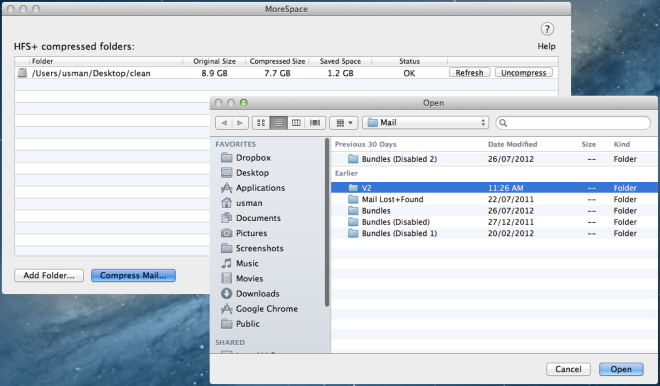Image resolution: width=660 pixels, height=386 pixels.
Task: Select Public in Favorites sidebar
Action: click(x=240, y=324)
